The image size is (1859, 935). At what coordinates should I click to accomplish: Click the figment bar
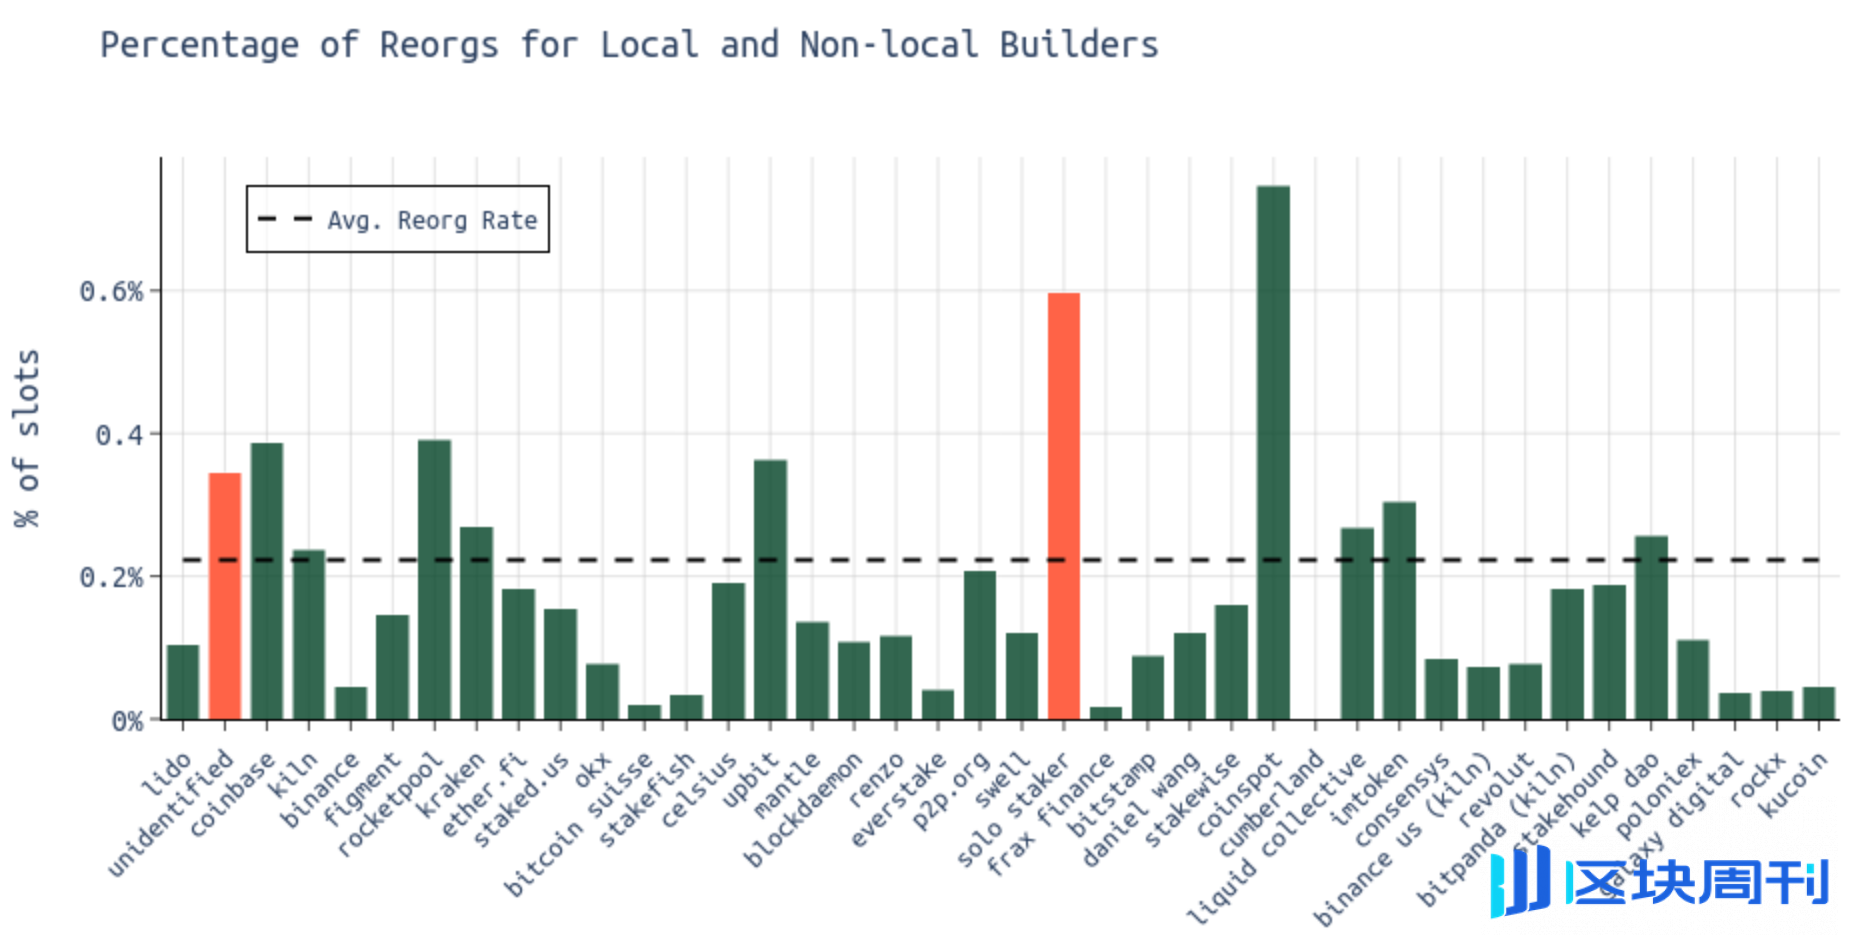(x=393, y=667)
